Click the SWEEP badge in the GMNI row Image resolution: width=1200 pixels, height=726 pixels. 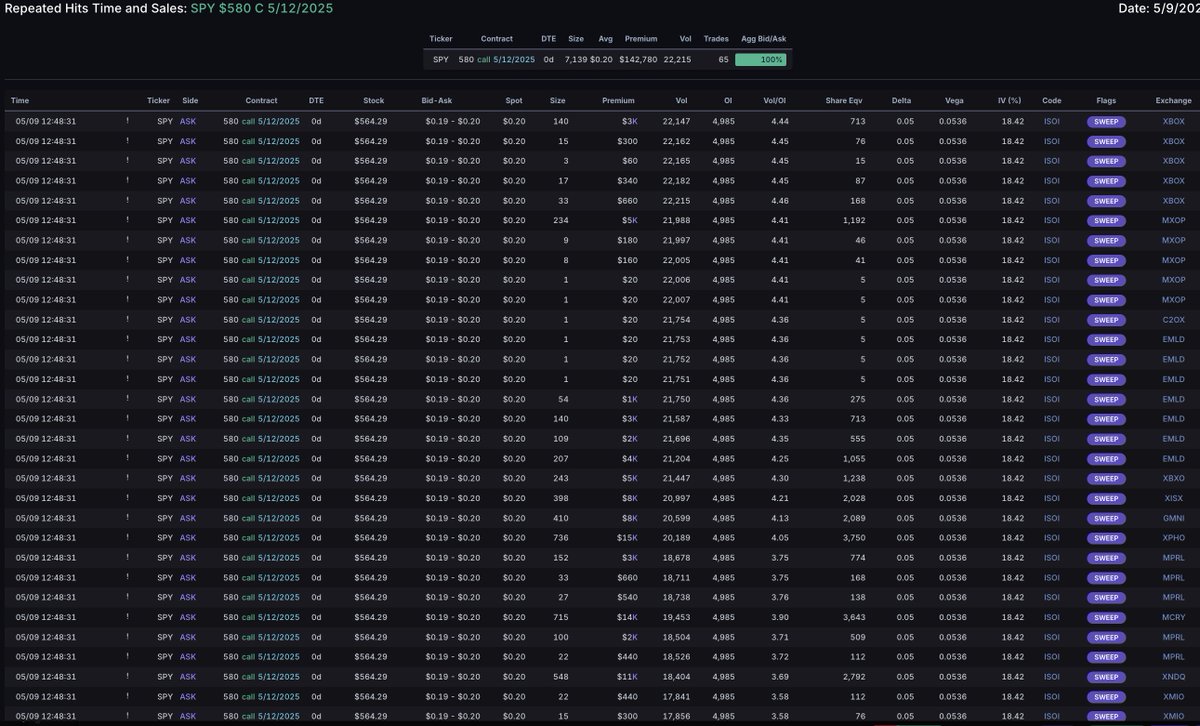click(1106, 518)
